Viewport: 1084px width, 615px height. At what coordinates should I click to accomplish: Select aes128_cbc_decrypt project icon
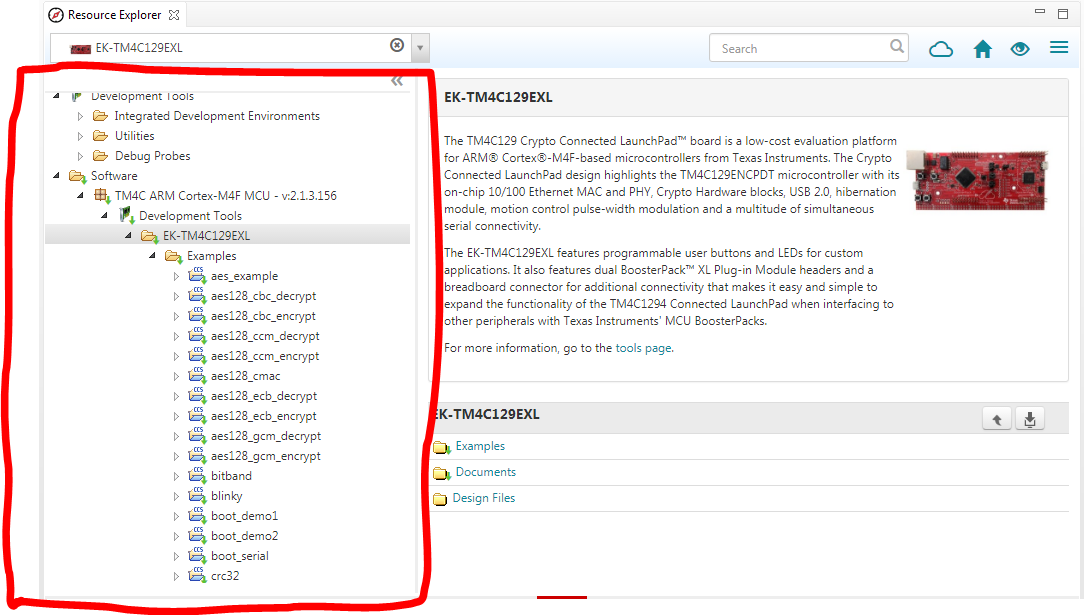click(198, 296)
